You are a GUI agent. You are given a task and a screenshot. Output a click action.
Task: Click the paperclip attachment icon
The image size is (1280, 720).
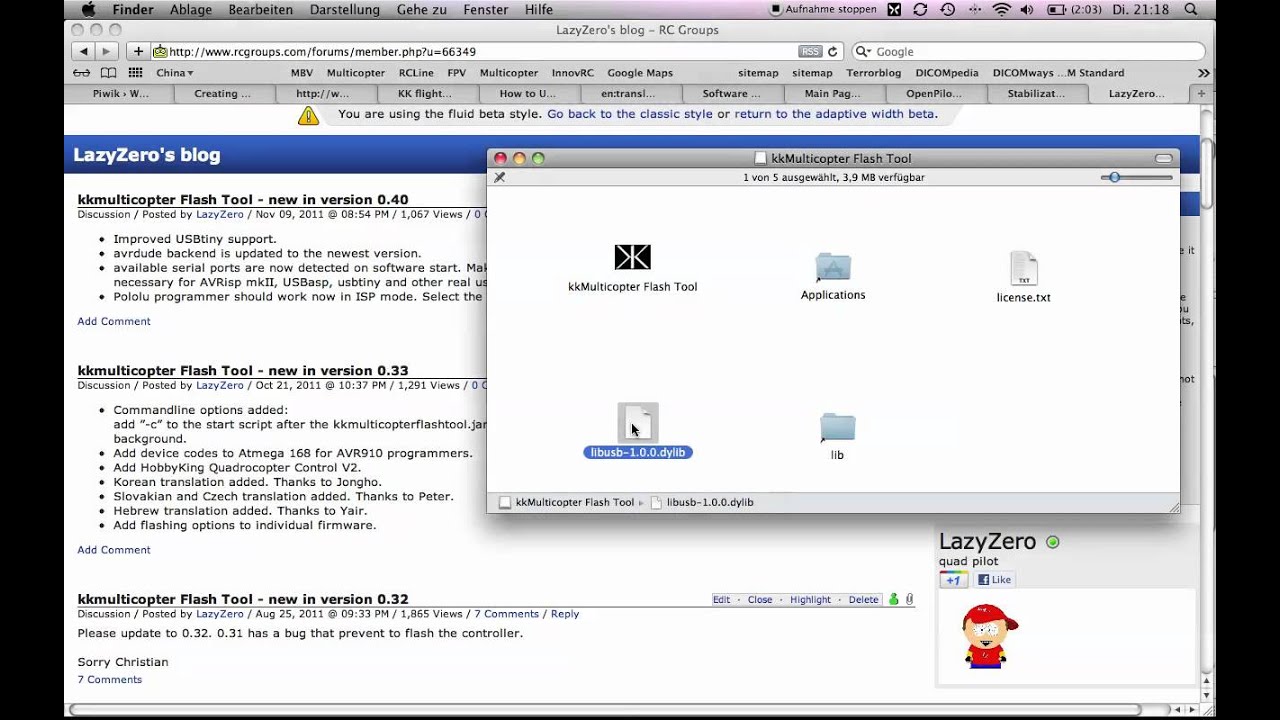coord(909,599)
